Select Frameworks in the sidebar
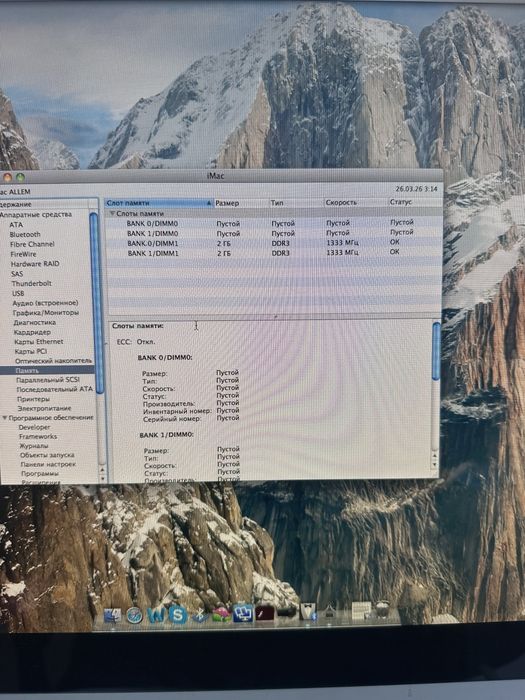 [x=38, y=437]
